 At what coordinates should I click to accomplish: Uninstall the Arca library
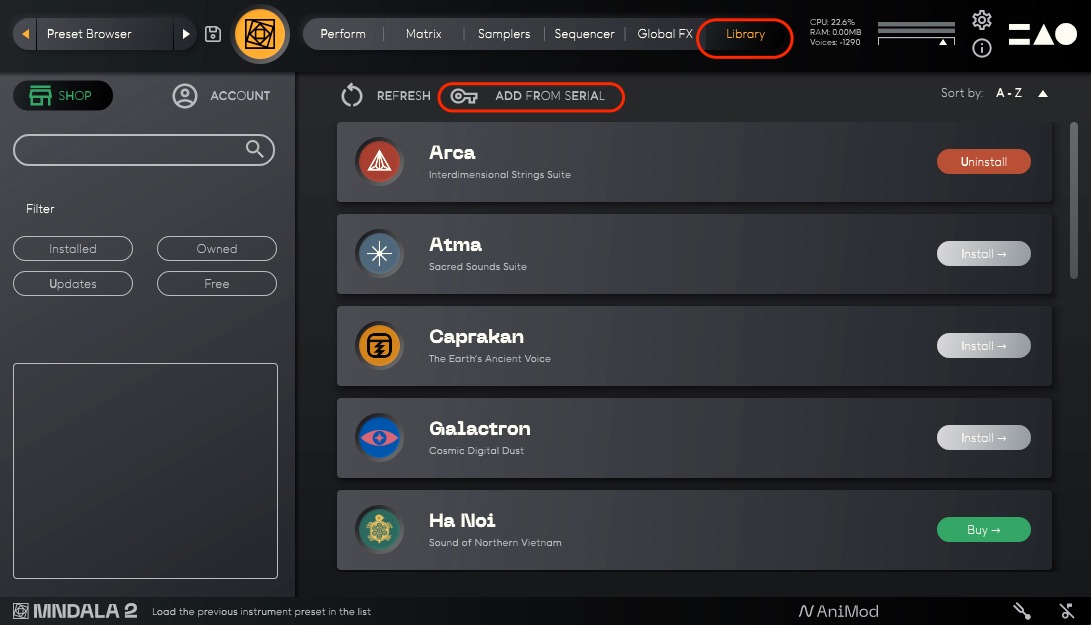pyautogui.click(x=984, y=161)
